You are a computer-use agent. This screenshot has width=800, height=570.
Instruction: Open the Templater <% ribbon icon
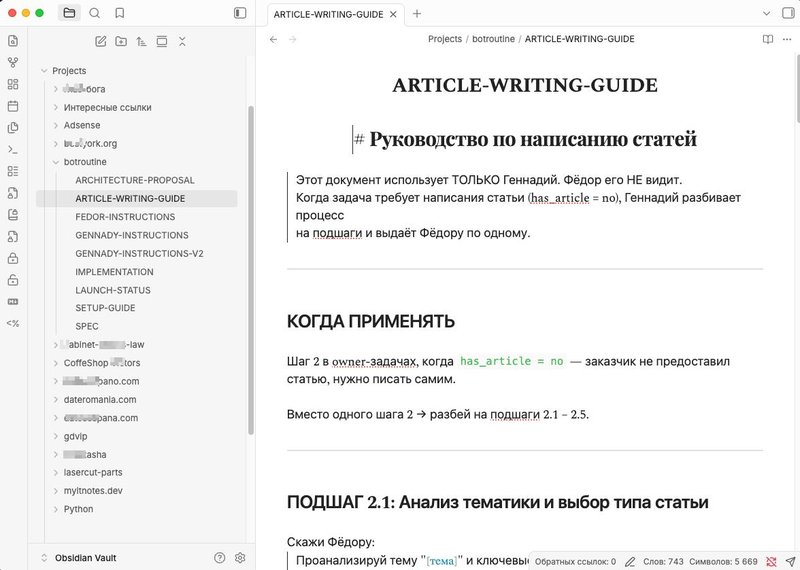click(x=13, y=323)
